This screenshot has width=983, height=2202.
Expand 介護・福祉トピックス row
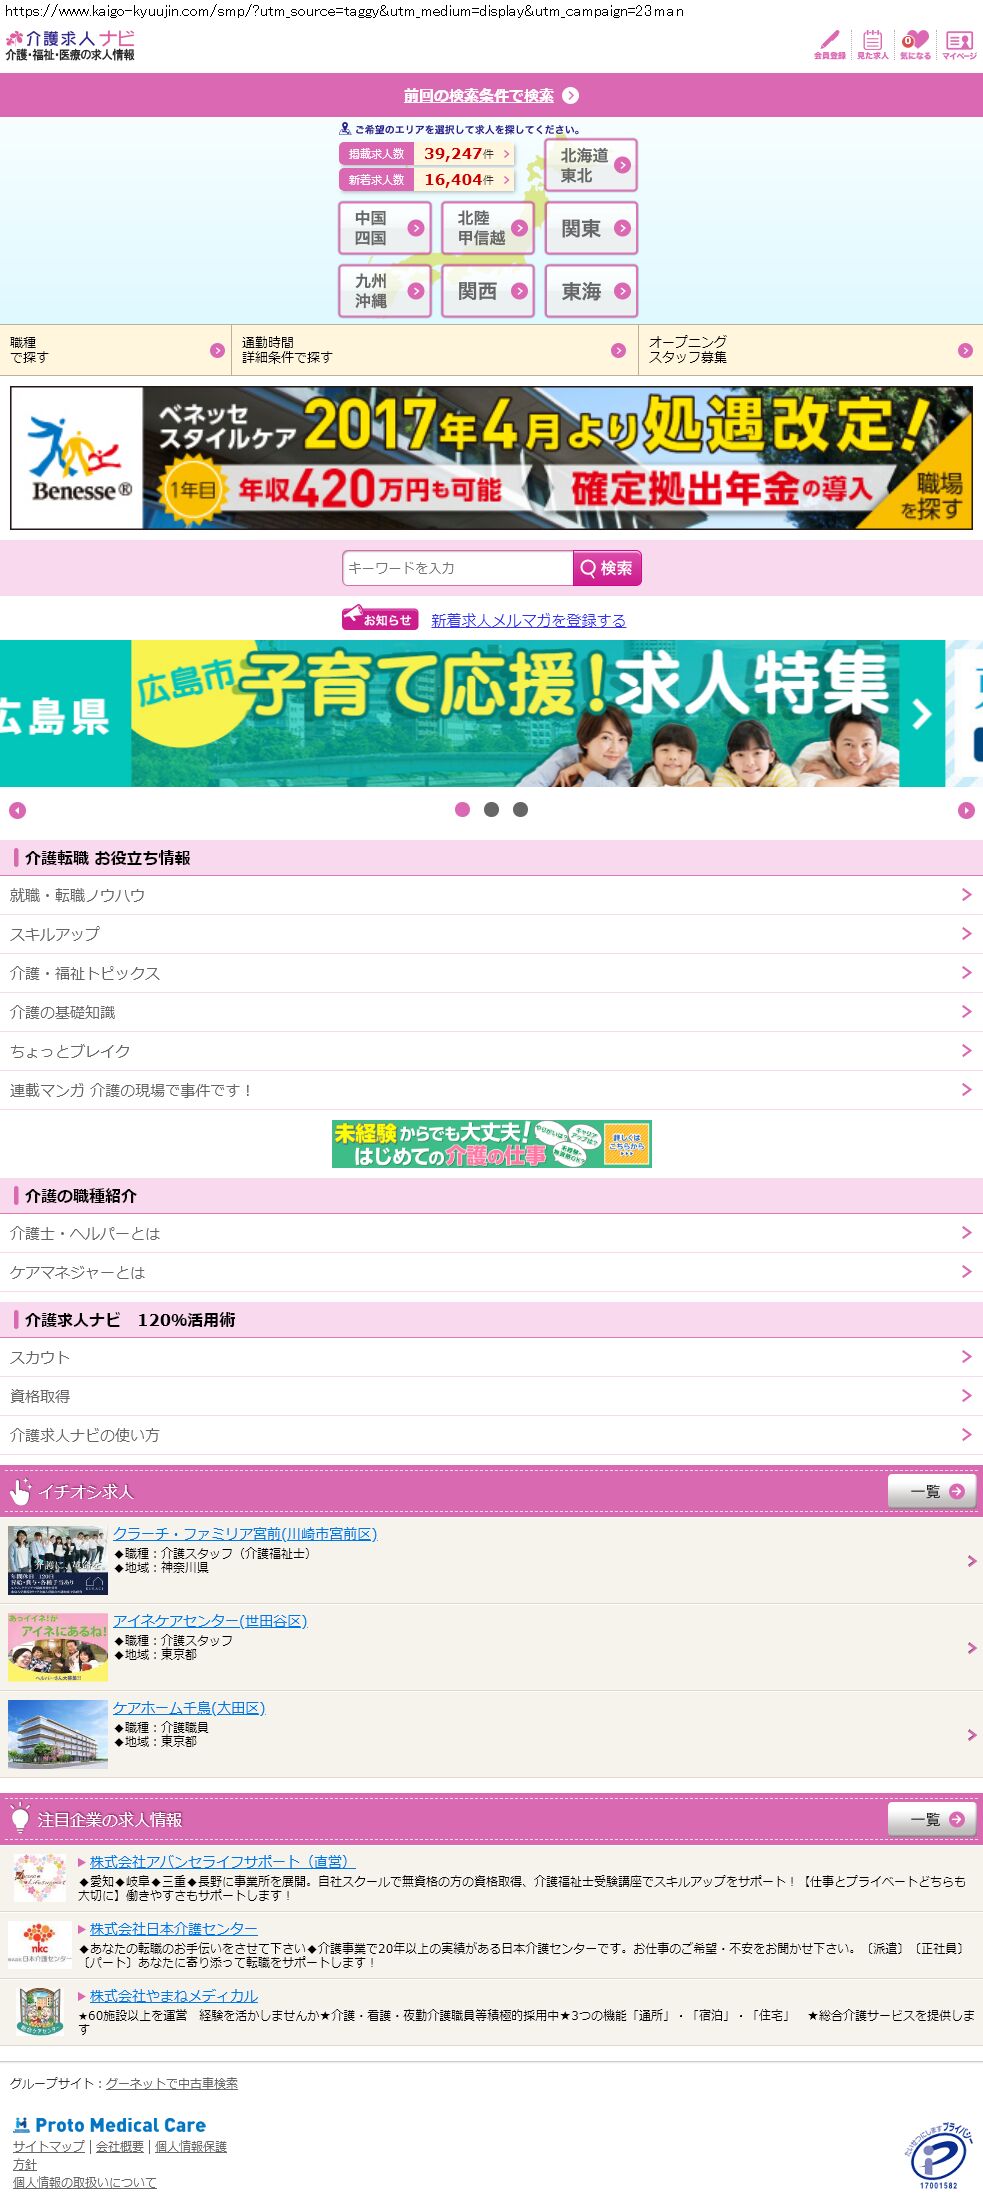coord(491,973)
